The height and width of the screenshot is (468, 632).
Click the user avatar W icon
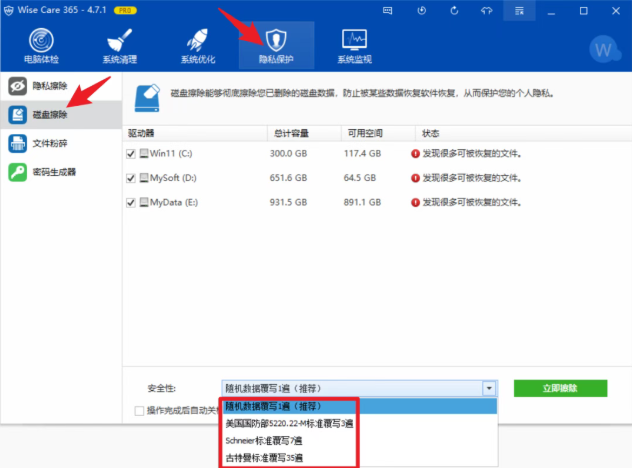(603, 48)
